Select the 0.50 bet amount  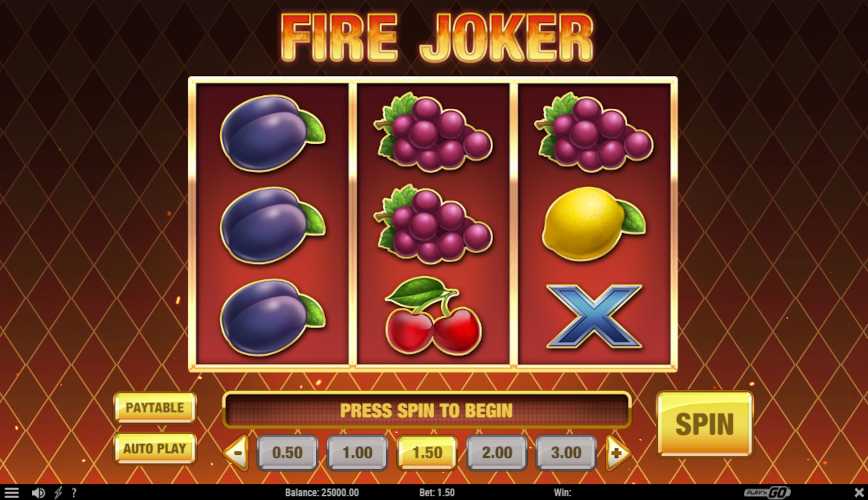coord(287,452)
